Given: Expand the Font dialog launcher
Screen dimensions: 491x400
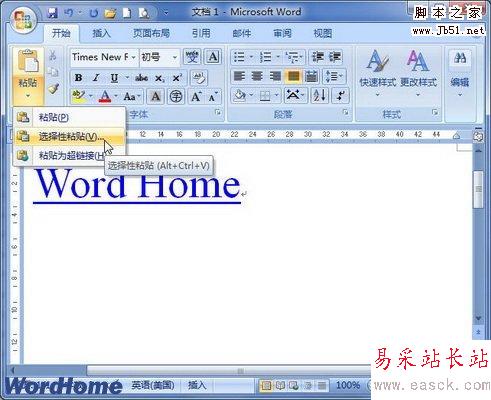Looking at the screenshot, I should click(218, 112).
